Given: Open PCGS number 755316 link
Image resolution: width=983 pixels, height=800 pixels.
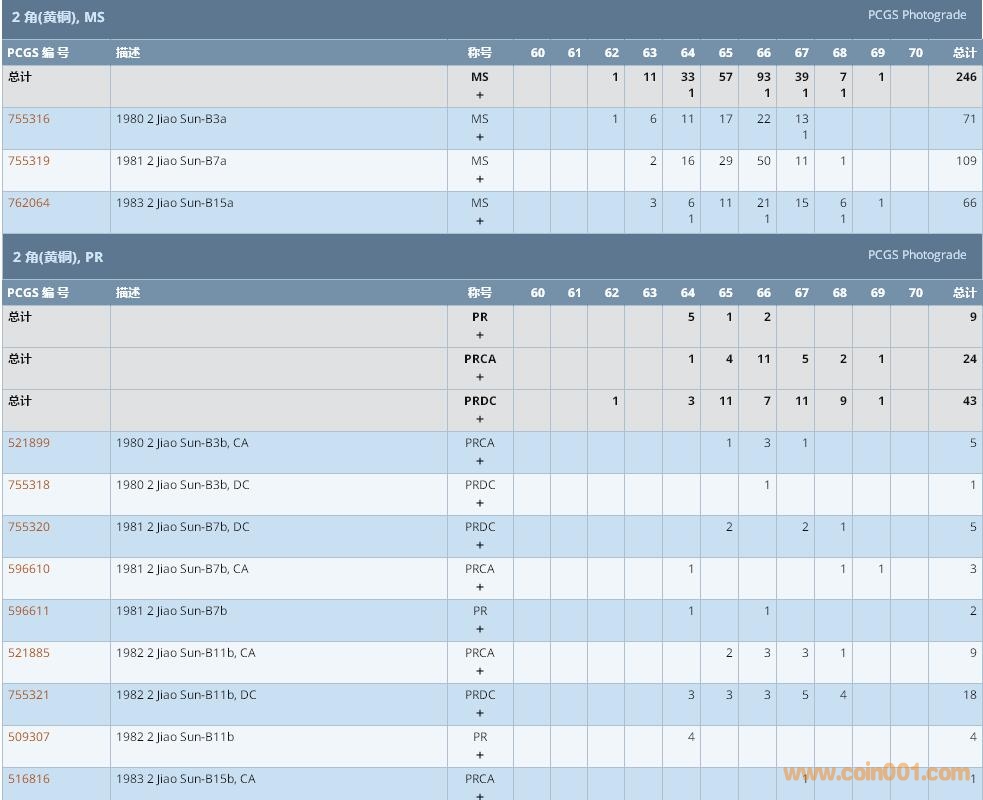Looking at the screenshot, I should [29, 119].
